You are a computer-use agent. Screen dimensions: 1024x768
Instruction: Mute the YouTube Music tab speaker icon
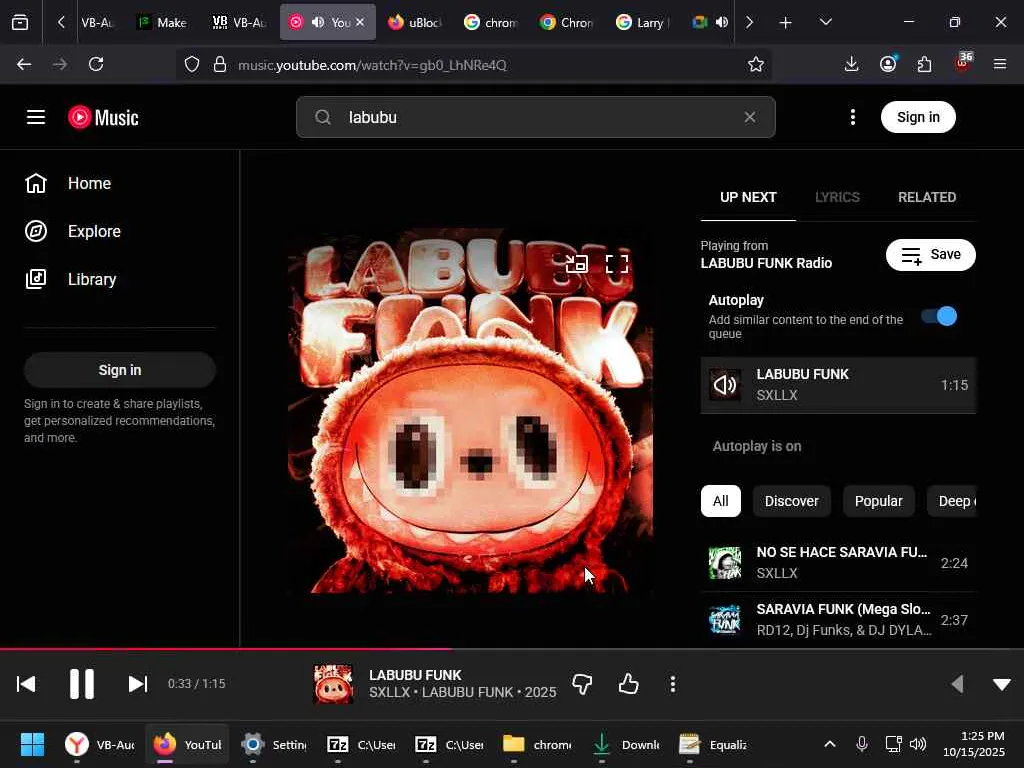coord(318,22)
